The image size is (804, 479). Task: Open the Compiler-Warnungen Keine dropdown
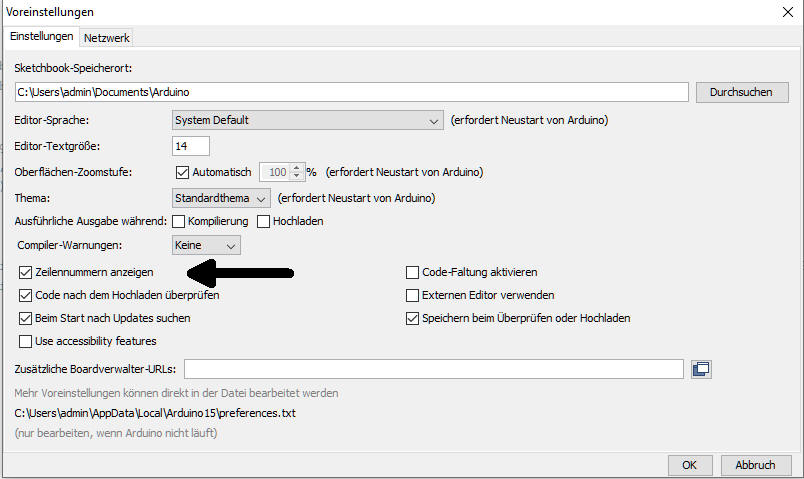click(206, 245)
